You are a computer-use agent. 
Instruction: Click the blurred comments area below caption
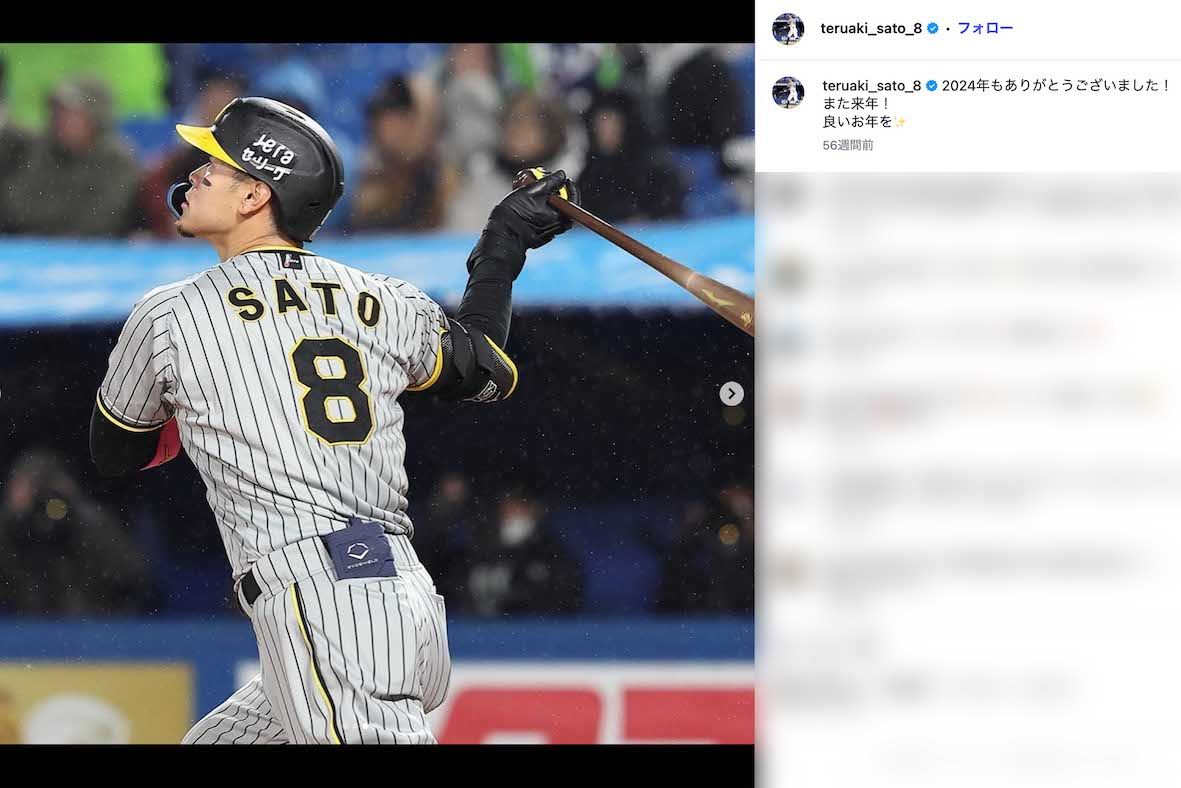(968, 480)
